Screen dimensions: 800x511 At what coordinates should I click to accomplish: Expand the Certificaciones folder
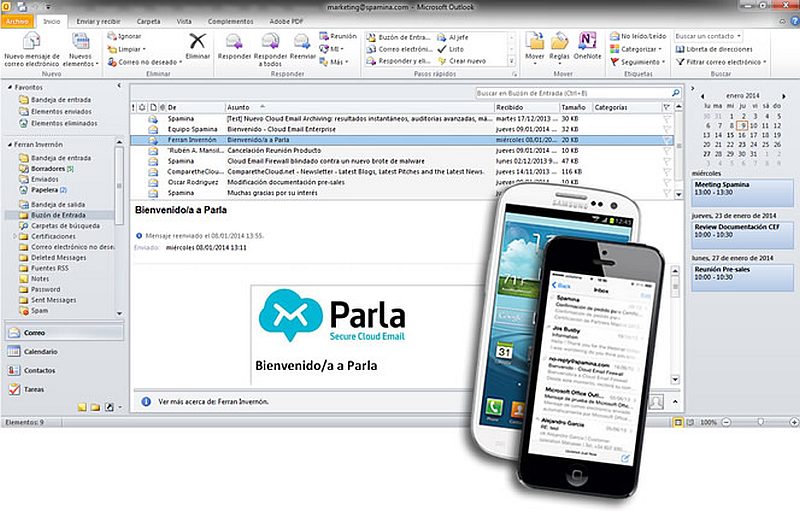click(x=14, y=236)
